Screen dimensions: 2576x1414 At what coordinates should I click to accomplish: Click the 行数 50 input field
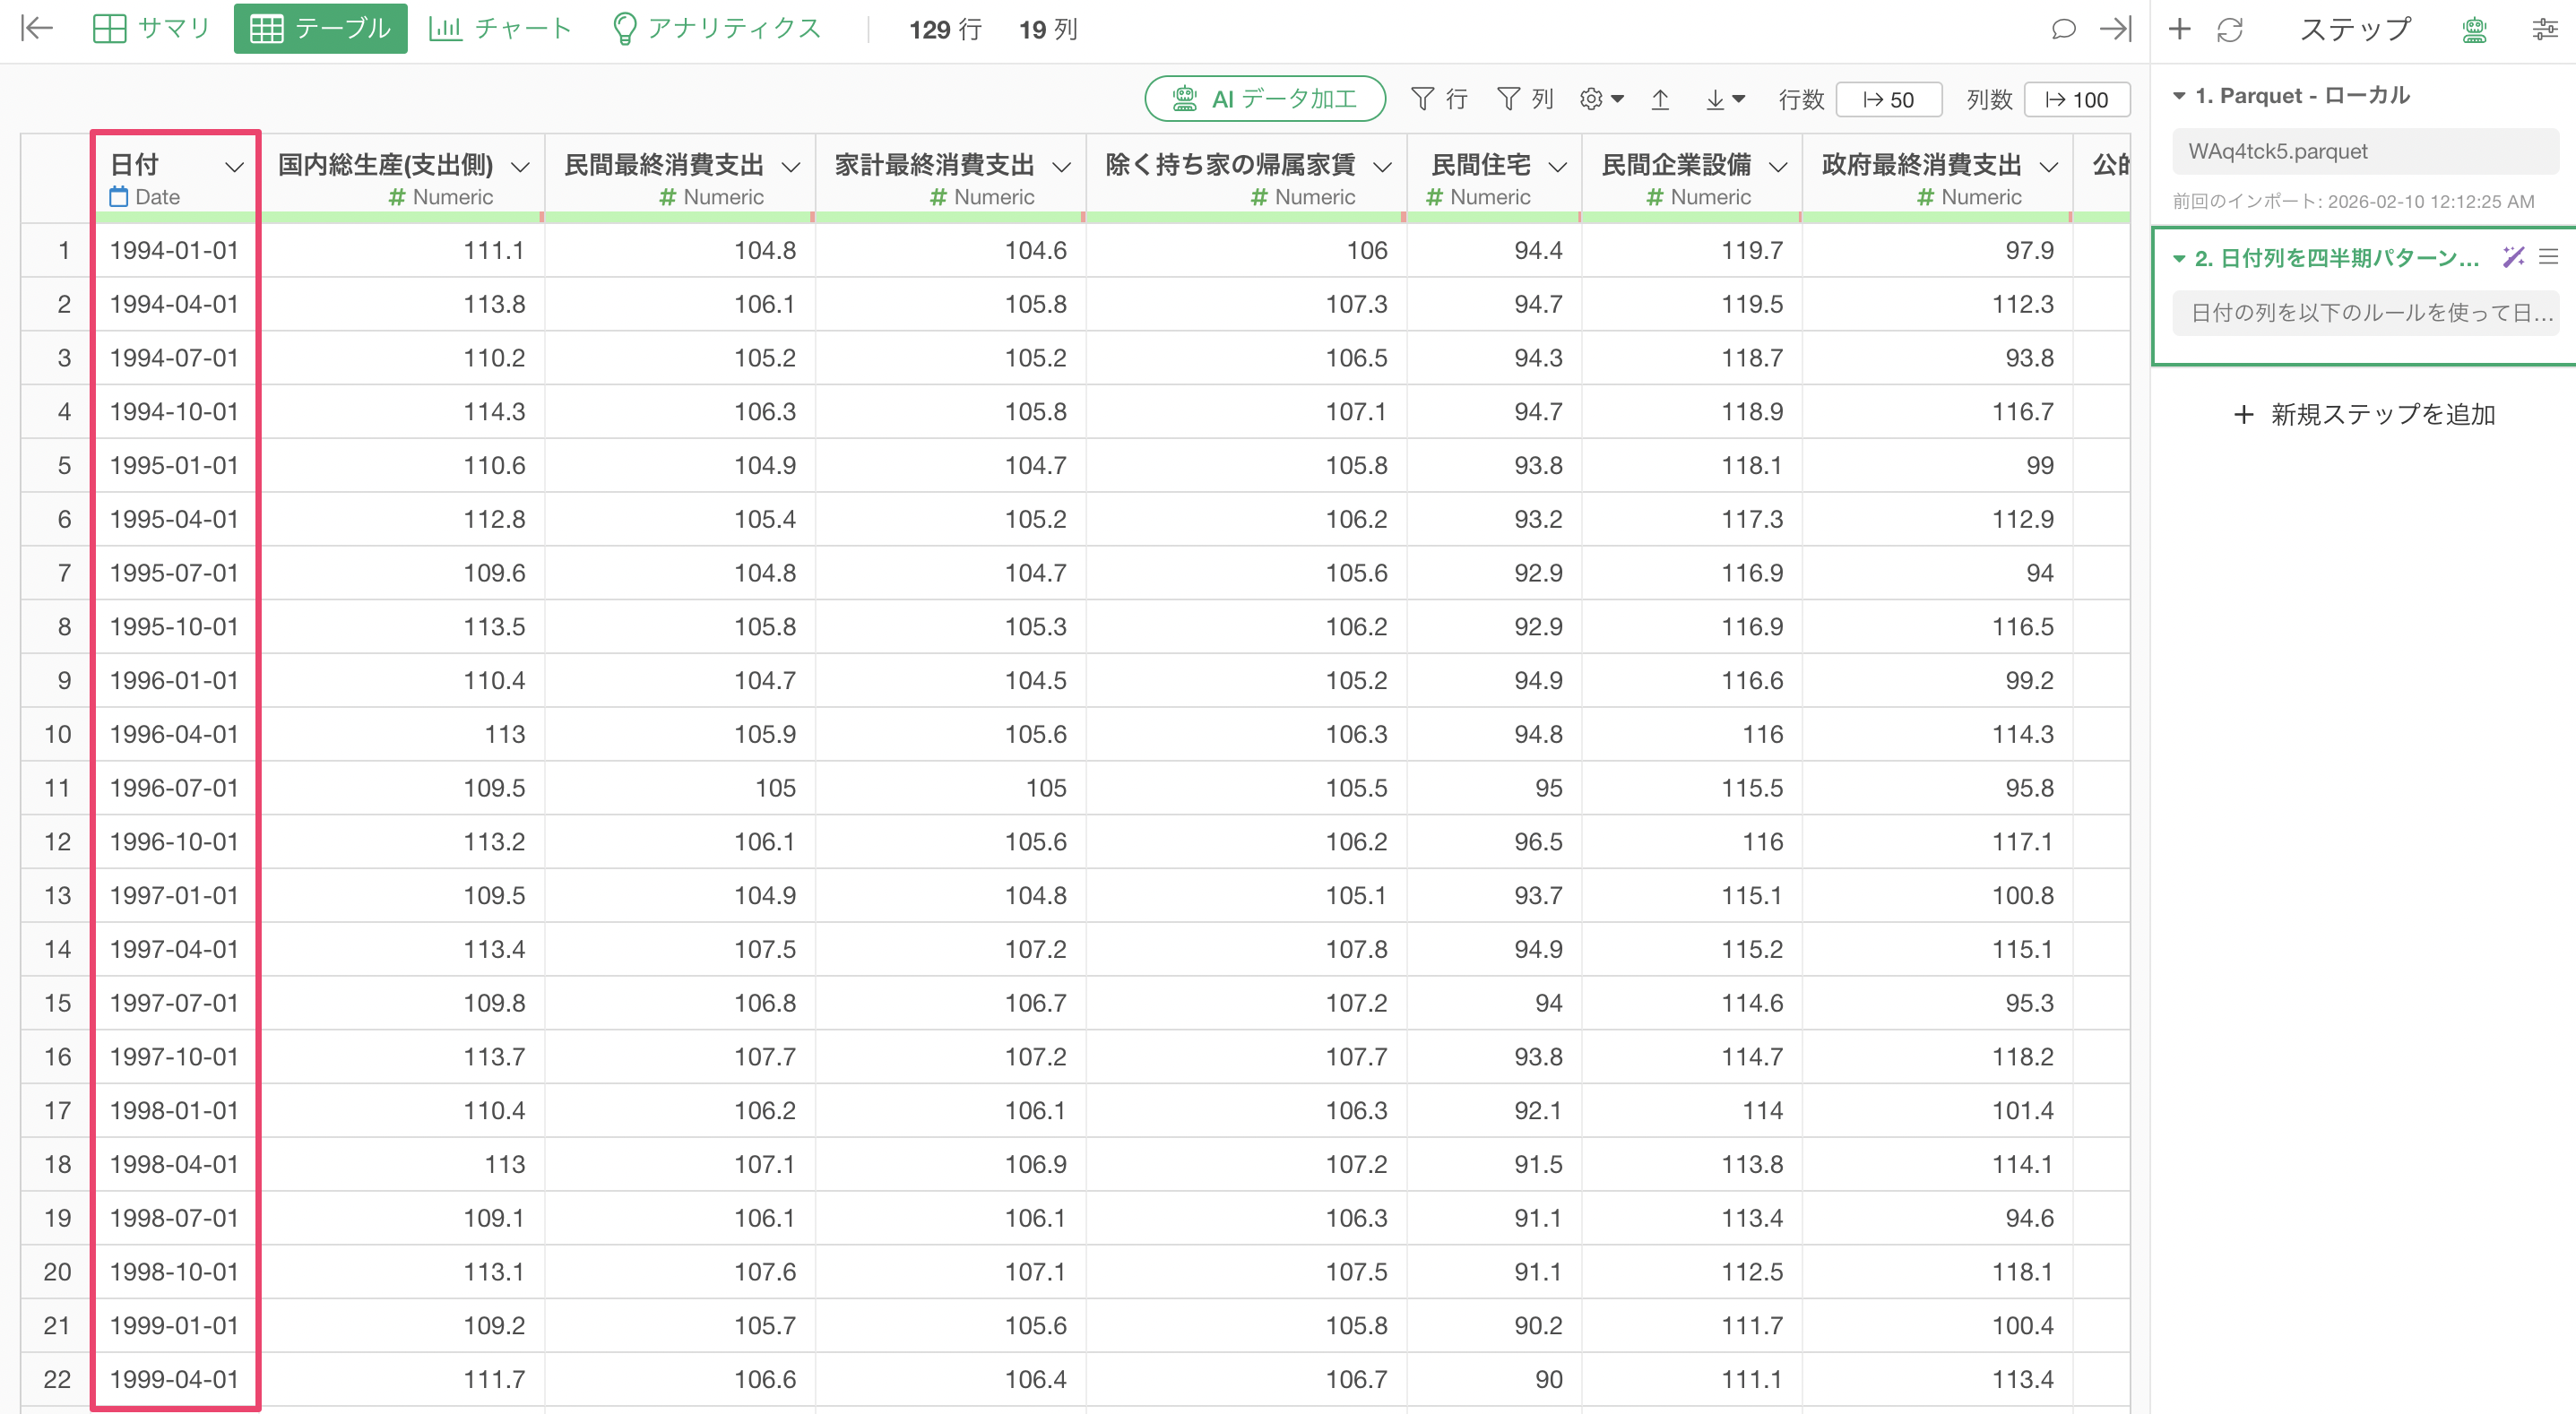pos(1888,99)
